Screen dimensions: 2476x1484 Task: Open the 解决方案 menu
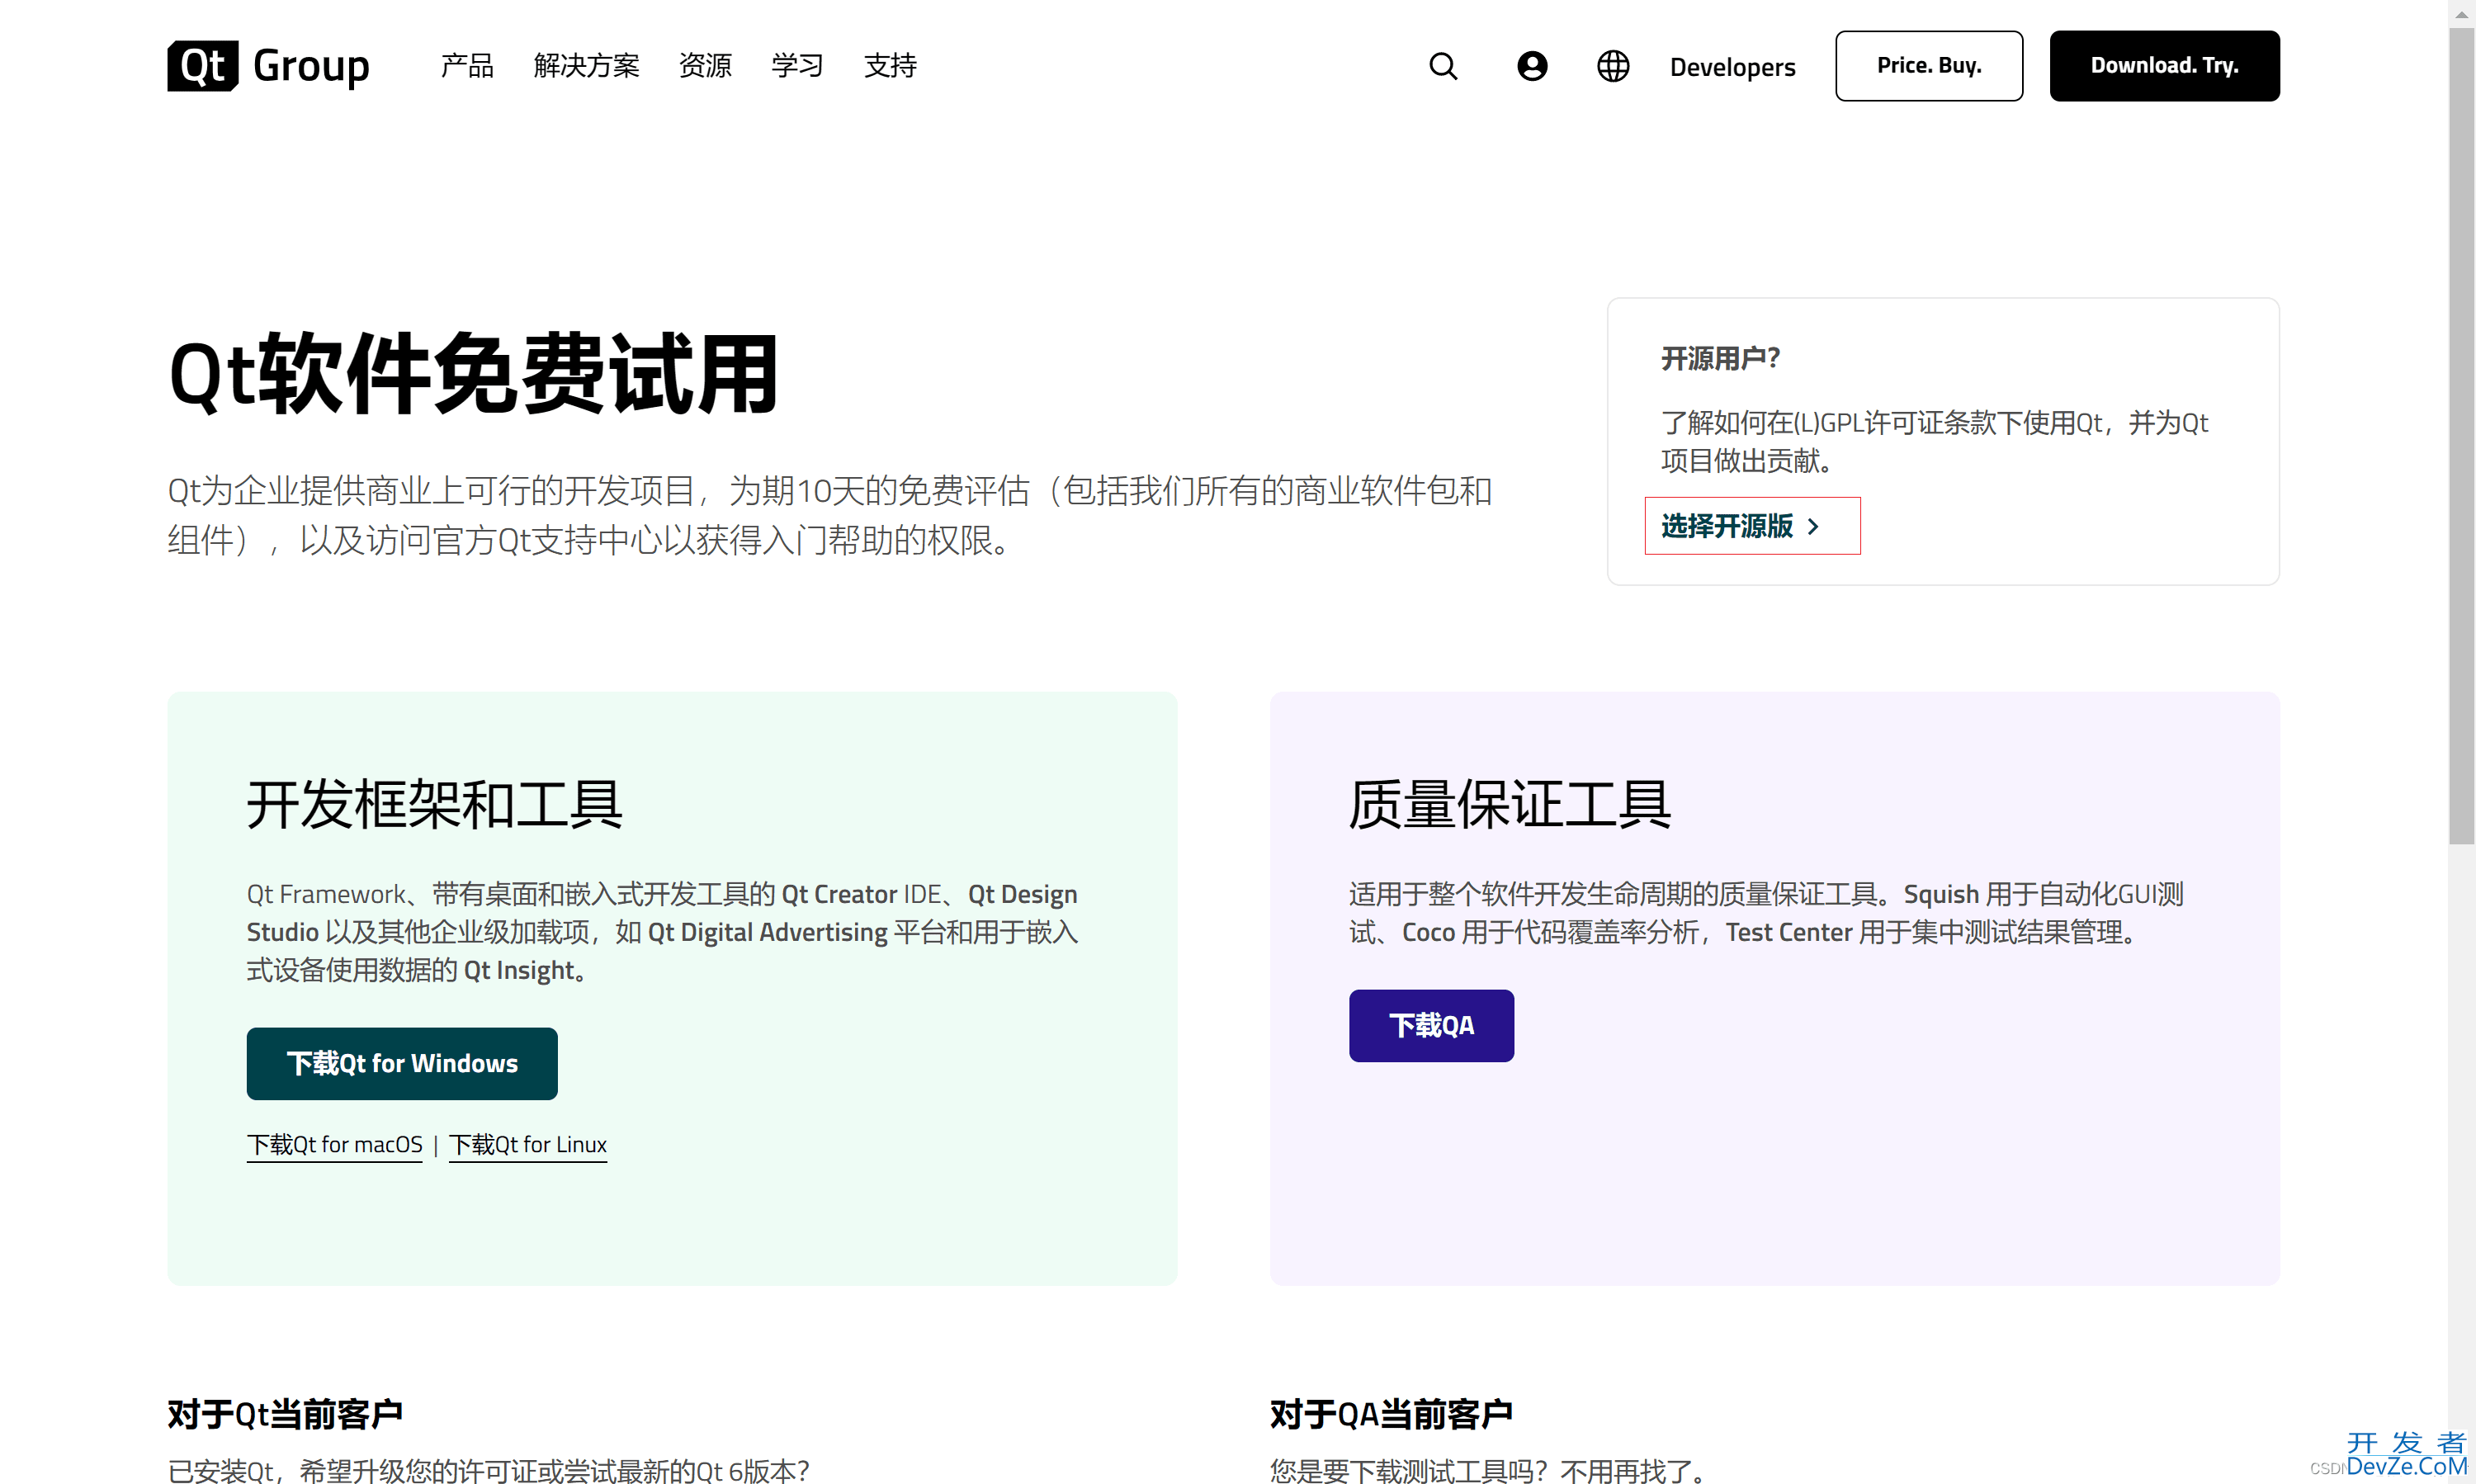click(x=586, y=66)
